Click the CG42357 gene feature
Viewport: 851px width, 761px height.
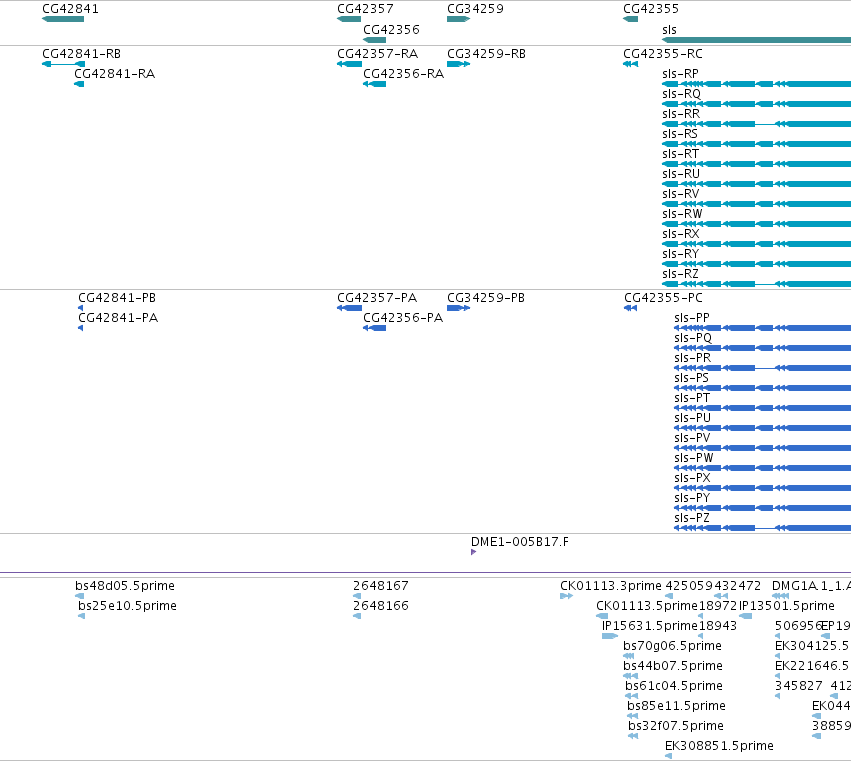click(349, 19)
